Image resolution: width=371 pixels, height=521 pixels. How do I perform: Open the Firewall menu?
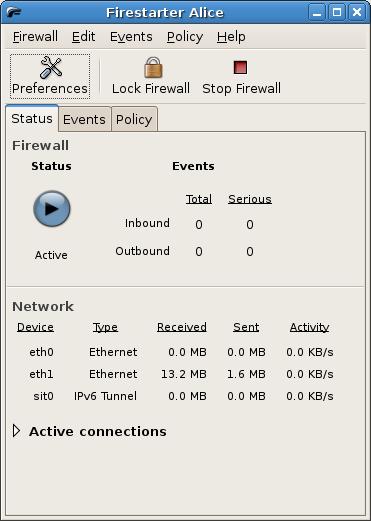click(x=35, y=36)
